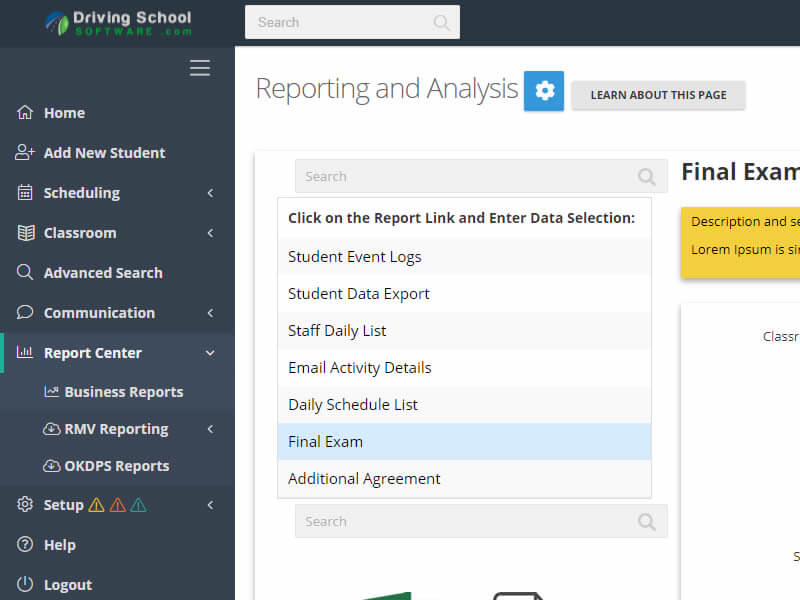Image resolution: width=800 pixels, height=600 pixels.
Task: Open the Additional Agreement report link
Action: (364, 479)
